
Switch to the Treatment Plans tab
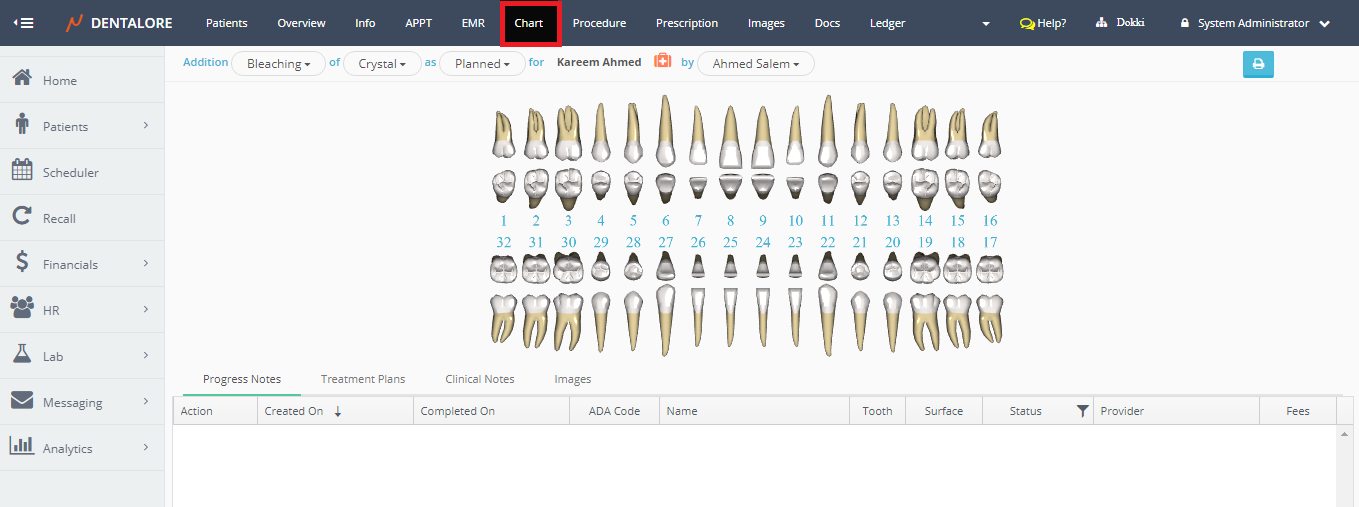point(362,380)
